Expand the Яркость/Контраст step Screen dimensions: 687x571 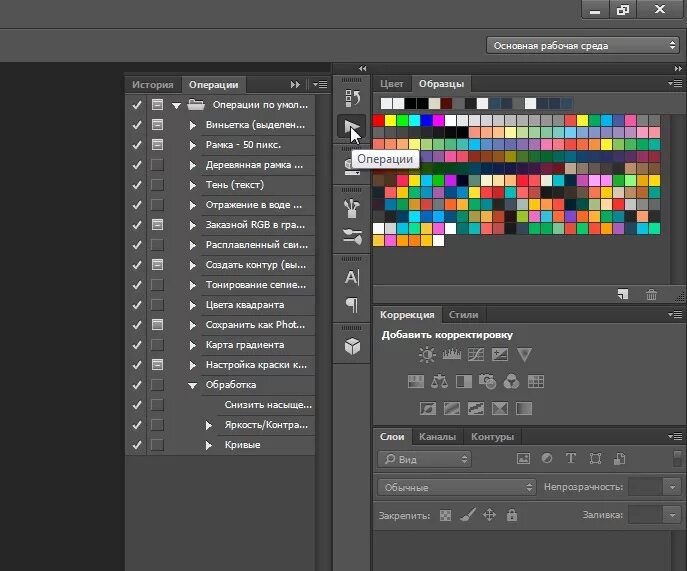point(209,425)
